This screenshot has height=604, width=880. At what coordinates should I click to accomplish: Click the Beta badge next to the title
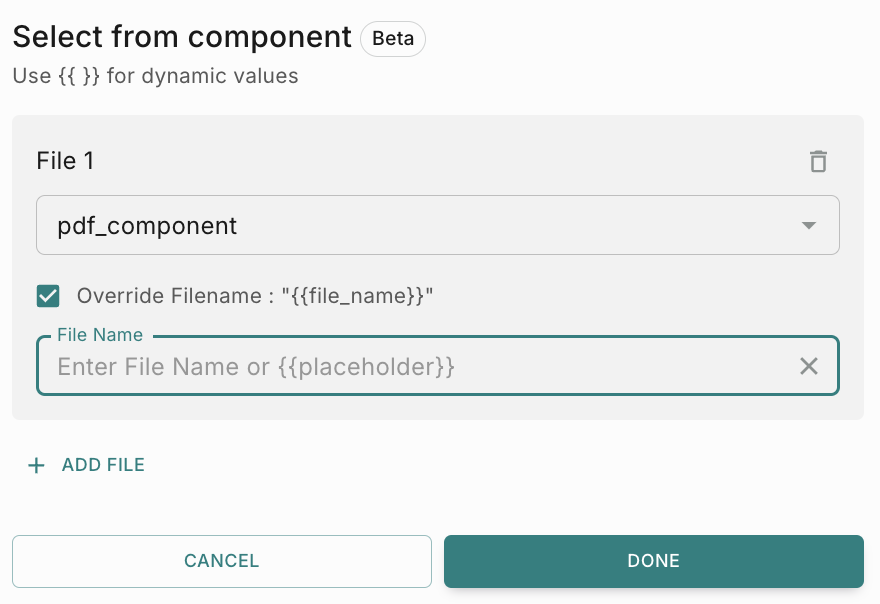393,39
